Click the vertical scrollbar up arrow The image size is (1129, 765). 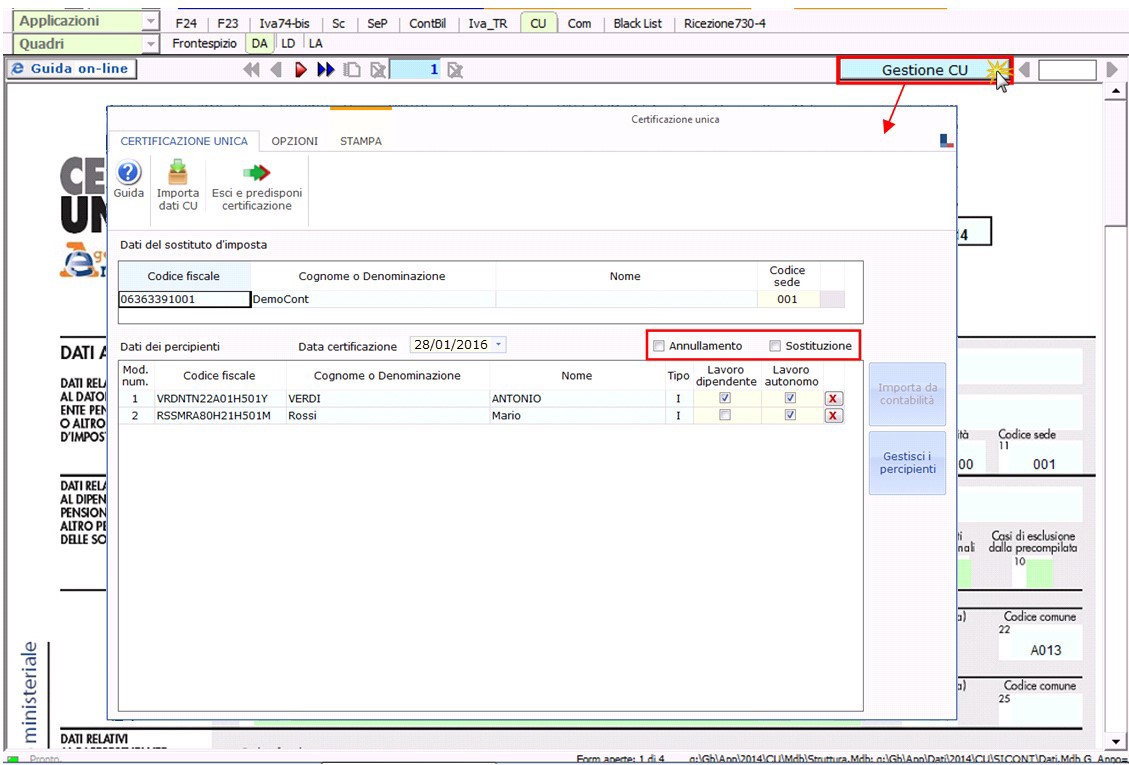(1117, 91)
